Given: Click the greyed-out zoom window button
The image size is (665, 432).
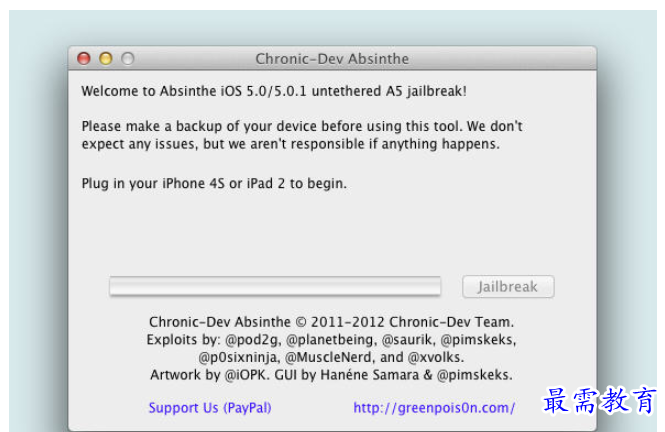Looking at the screenshot, I should [x=128, y=59].
